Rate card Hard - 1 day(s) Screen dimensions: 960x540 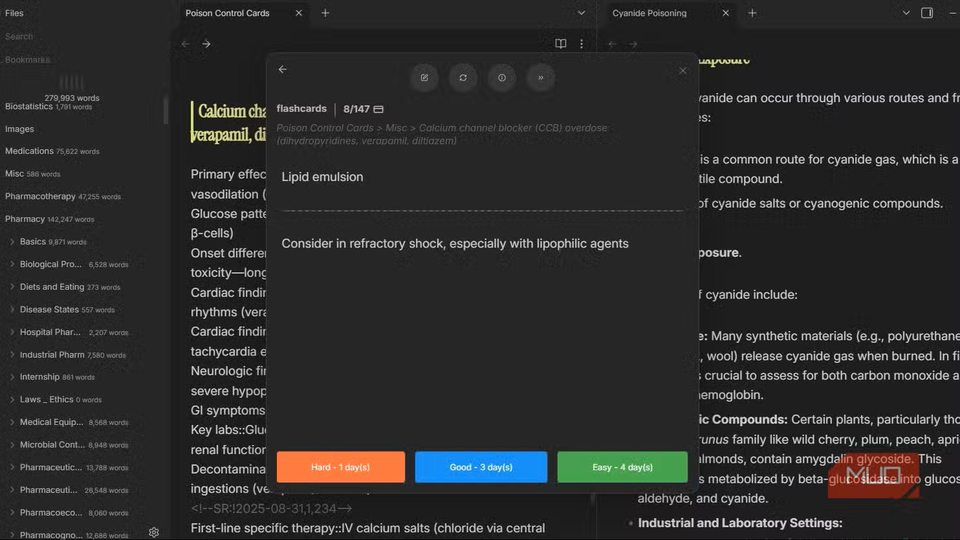(x=340, y=467)
